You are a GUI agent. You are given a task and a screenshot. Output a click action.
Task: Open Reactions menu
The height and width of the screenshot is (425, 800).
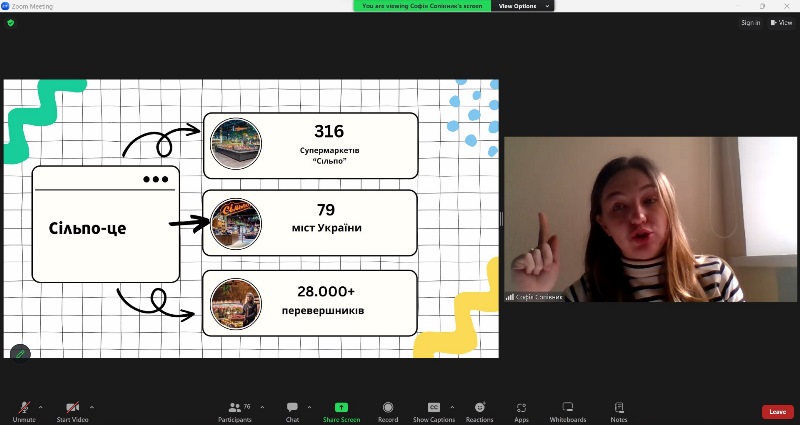pyautogui.click(x=480, y=412)
